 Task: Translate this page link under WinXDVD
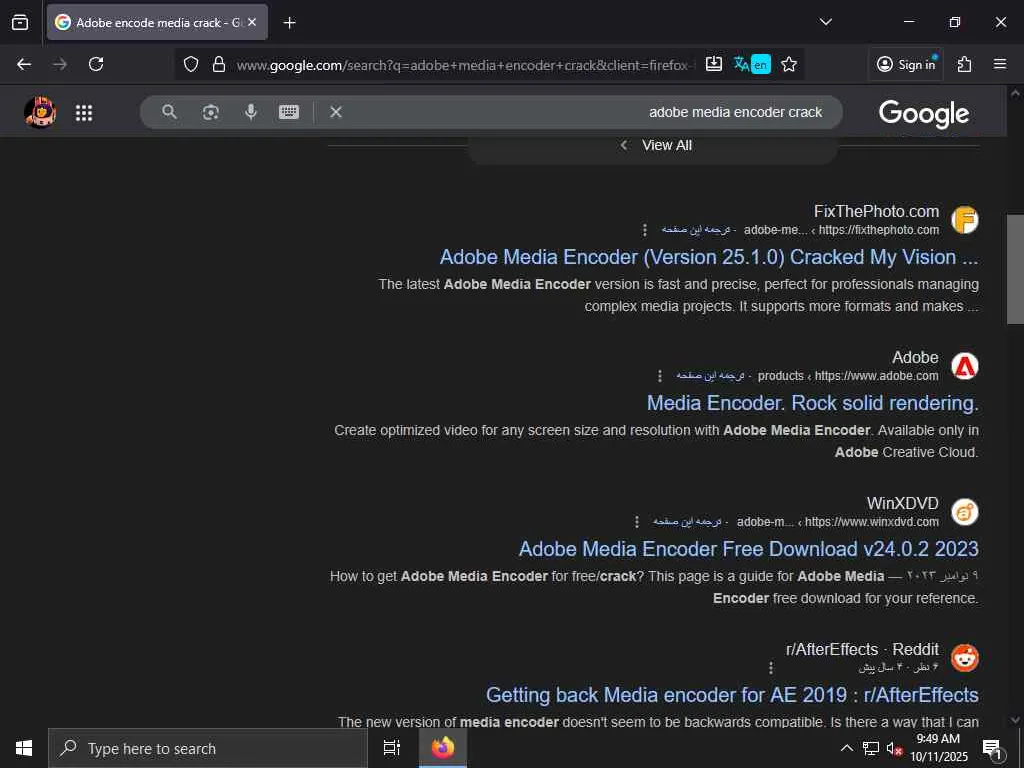pos(687,522)
